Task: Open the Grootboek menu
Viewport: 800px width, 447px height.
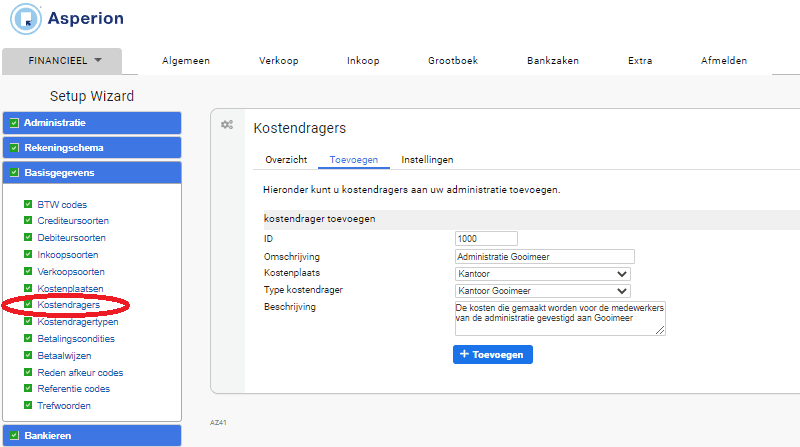Action: (453, 61)
